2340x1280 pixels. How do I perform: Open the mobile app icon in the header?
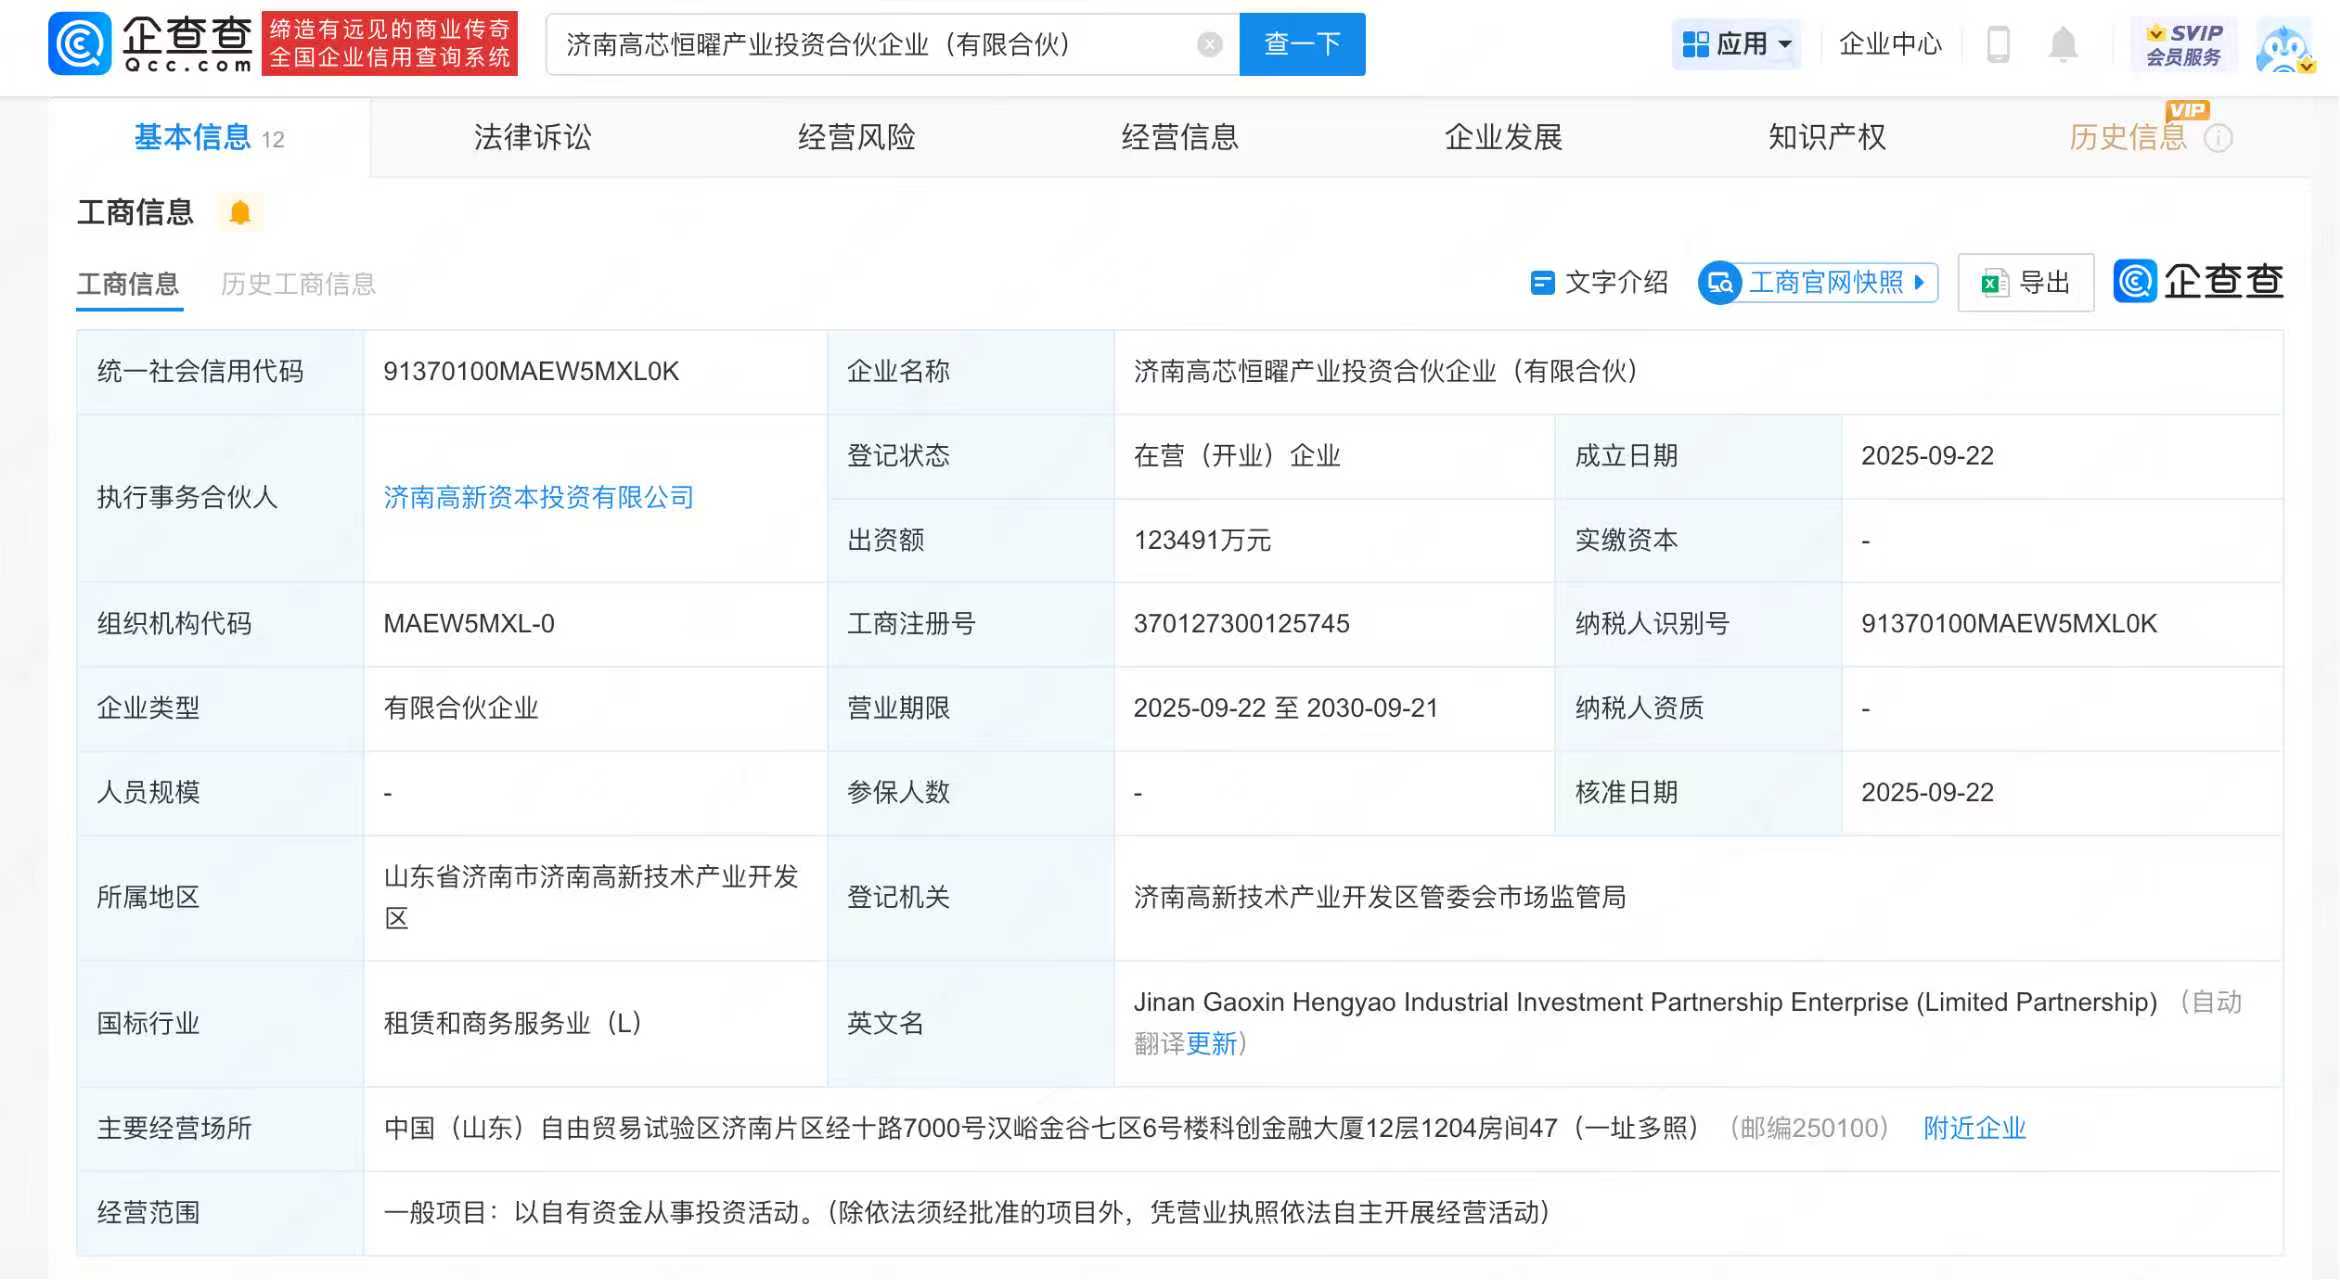pos(1997,44)
